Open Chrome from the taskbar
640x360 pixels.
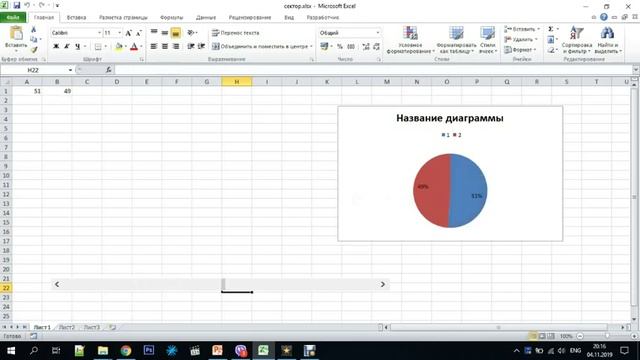point(126,351)
